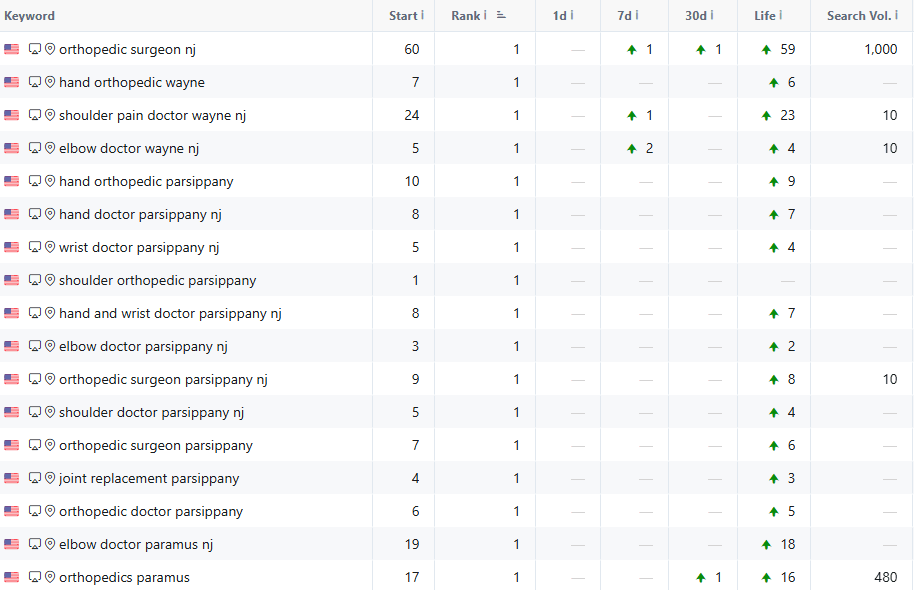
Task: Click the info icon beside the Start column
Action: [x=421, y=16]
